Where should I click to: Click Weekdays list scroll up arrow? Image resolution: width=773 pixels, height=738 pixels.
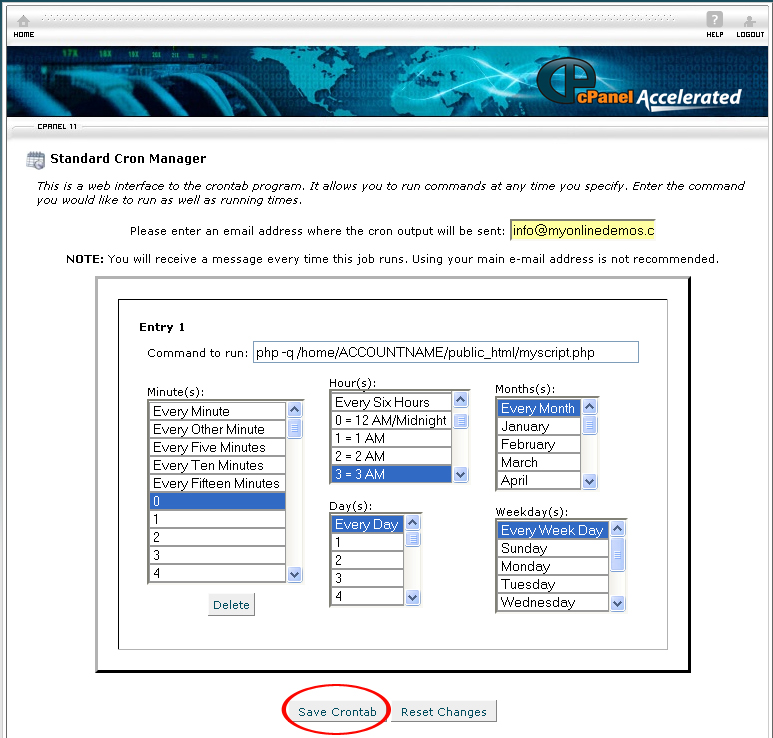[618, 529]
